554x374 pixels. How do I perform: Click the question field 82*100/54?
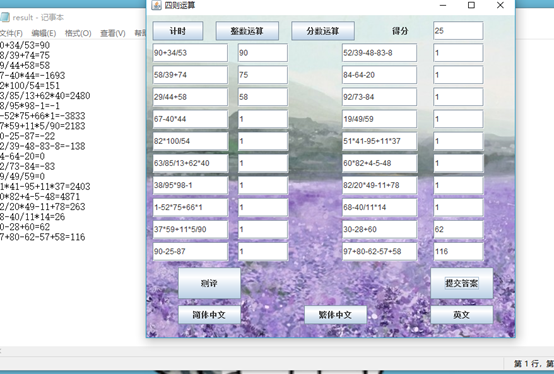[x=190, y=141]
